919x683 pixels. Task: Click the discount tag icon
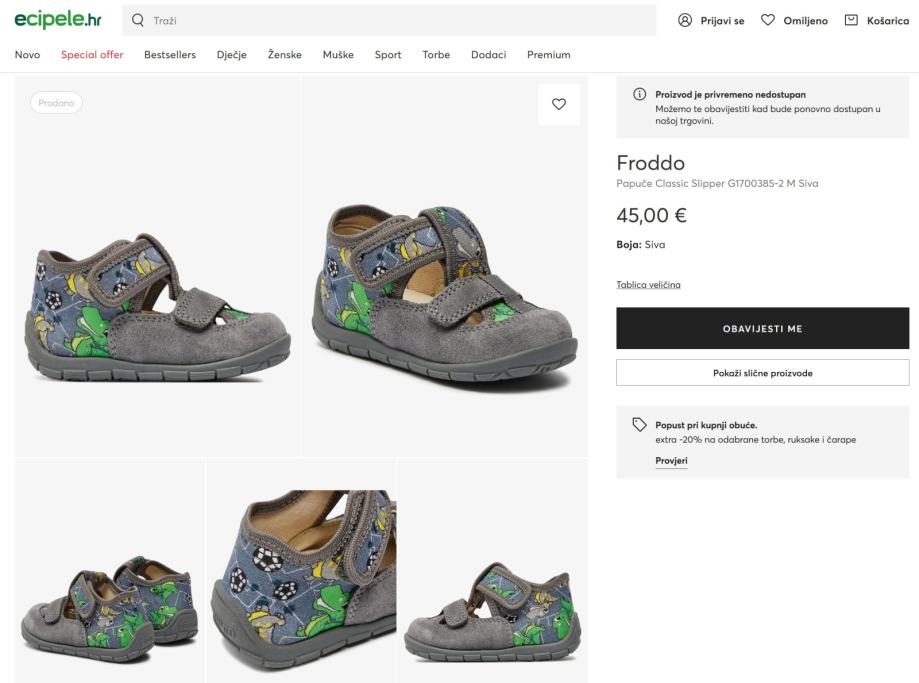click(640, 425)
